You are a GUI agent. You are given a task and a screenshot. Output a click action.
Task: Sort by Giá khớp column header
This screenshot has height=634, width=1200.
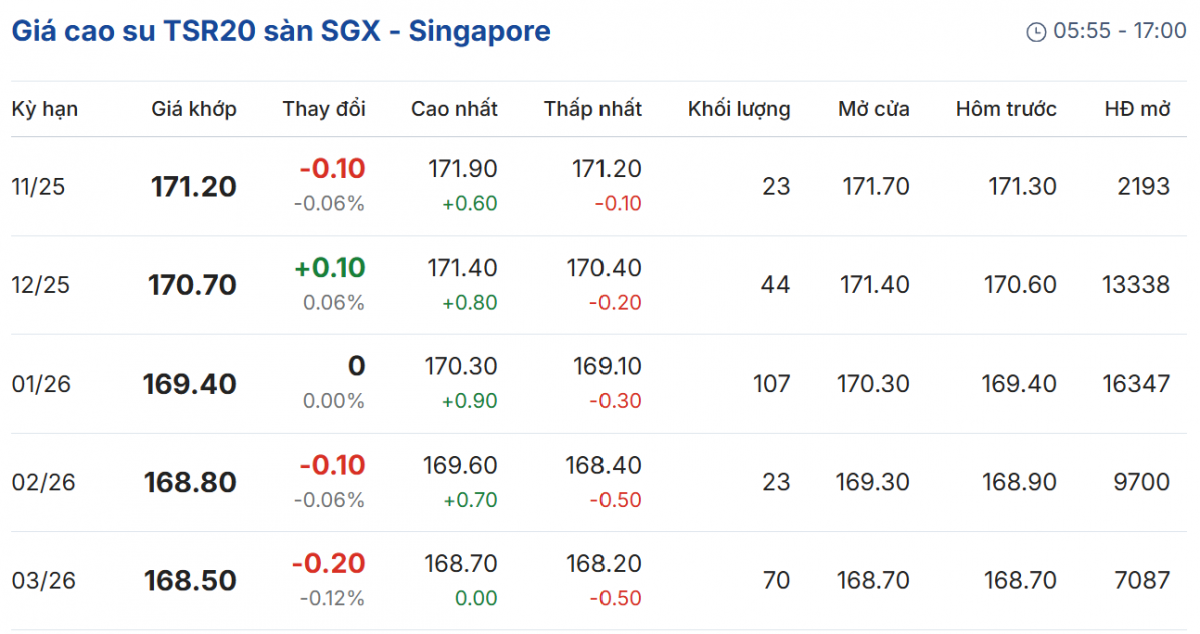(x=194, y=109)
